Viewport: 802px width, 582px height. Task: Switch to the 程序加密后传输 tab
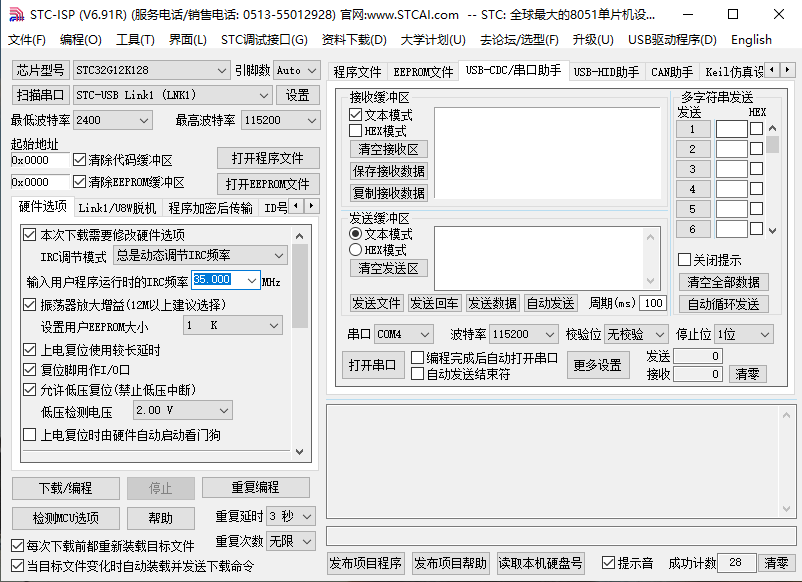click(x=210, y=208)
